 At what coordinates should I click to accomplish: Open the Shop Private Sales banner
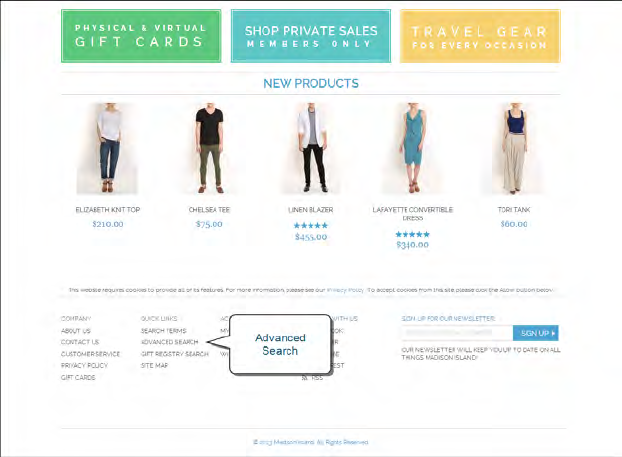(311, 36)
